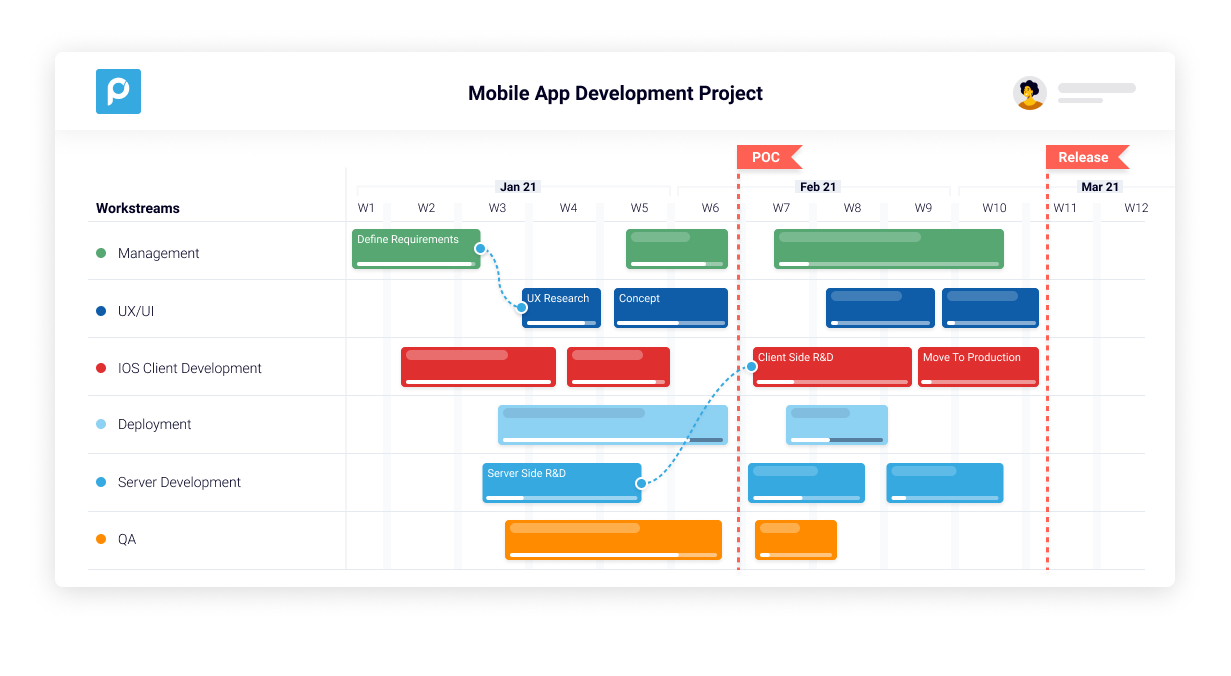This screenshot has height=676, width=1231.
Task: Open the UX Research task bar
Action: [x=561, y=308]
